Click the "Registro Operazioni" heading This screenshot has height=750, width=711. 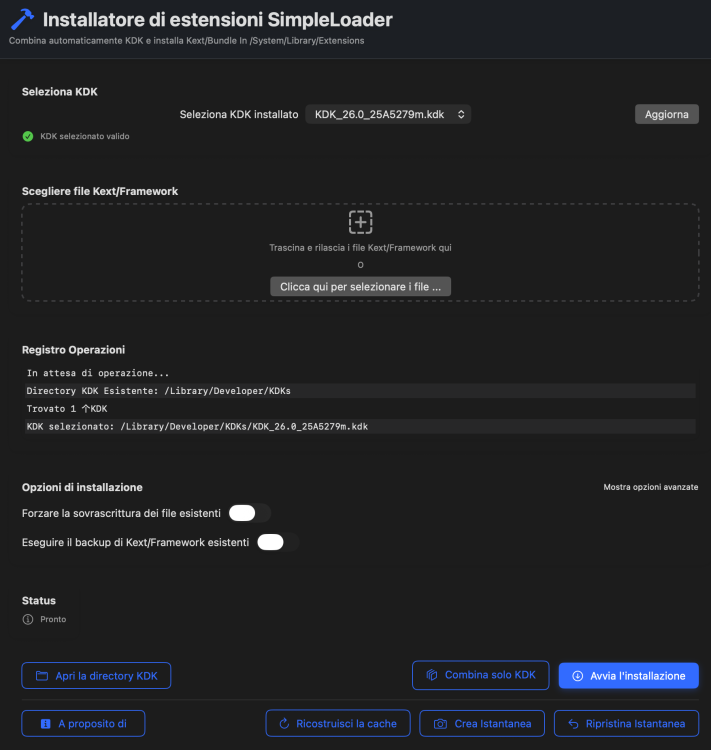pos(73,350)
